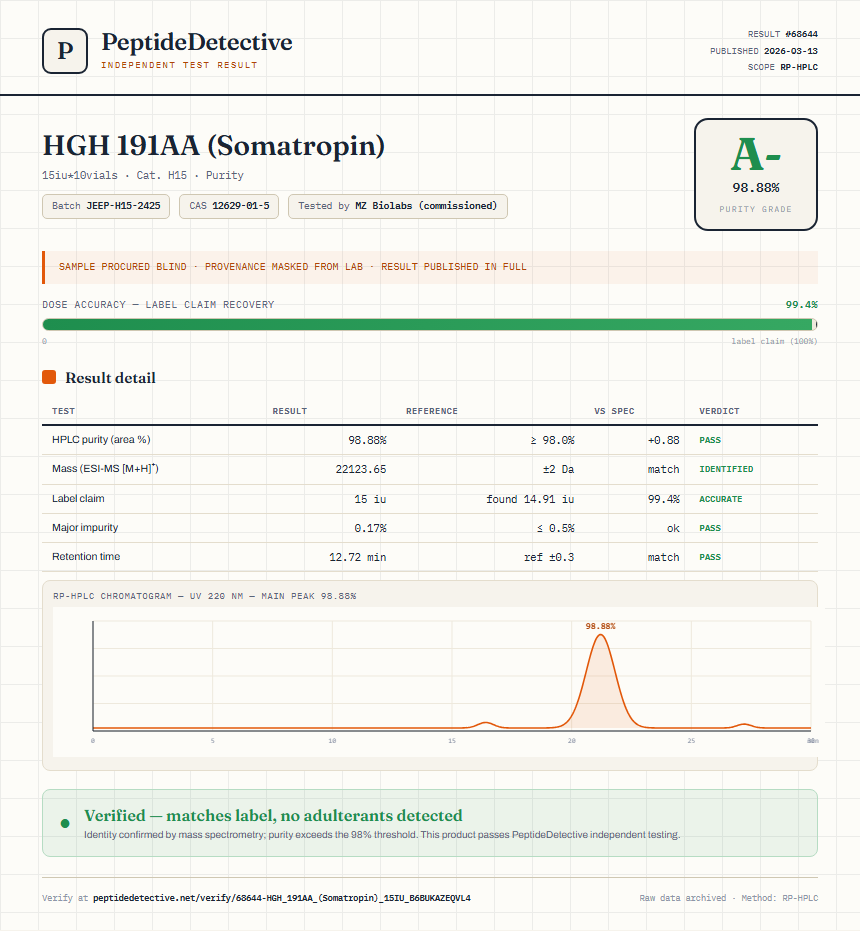Click the TEST column header
This screenshot has height=931, width=860.
point(64,411)
